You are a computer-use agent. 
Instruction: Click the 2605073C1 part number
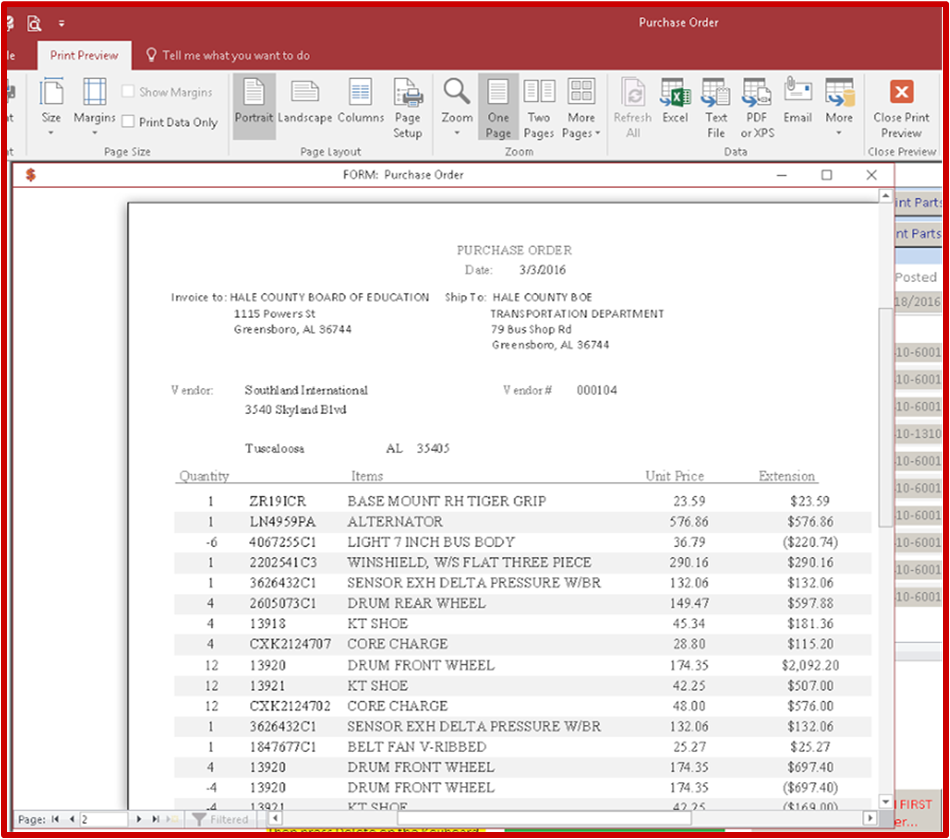point(283,603)
